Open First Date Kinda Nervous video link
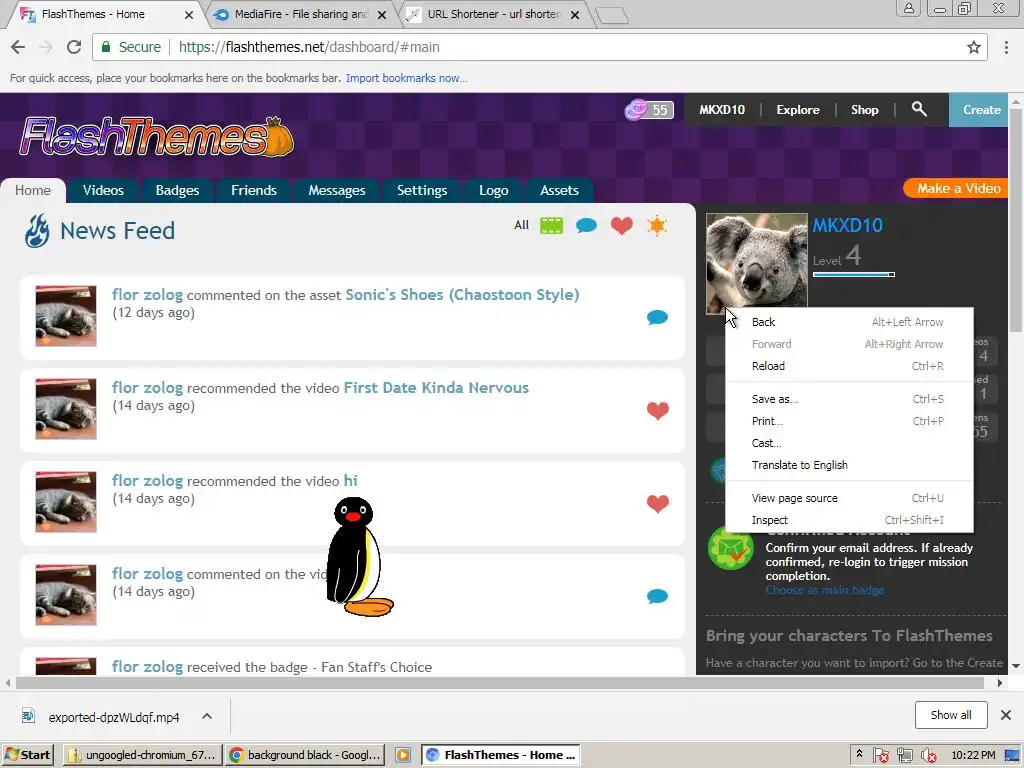This screenshot has height=768, width=1024. point(436,388)
